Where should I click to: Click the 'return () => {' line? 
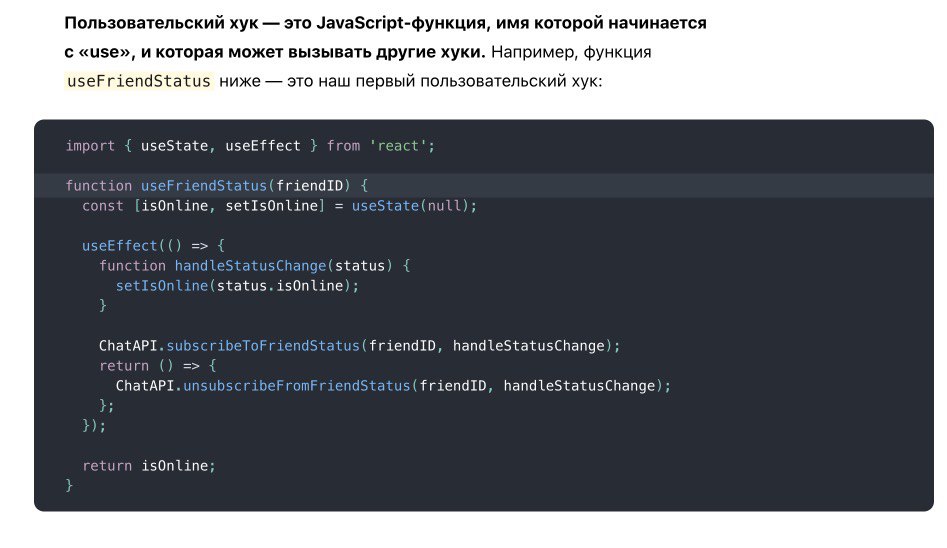tap(158, 366)
